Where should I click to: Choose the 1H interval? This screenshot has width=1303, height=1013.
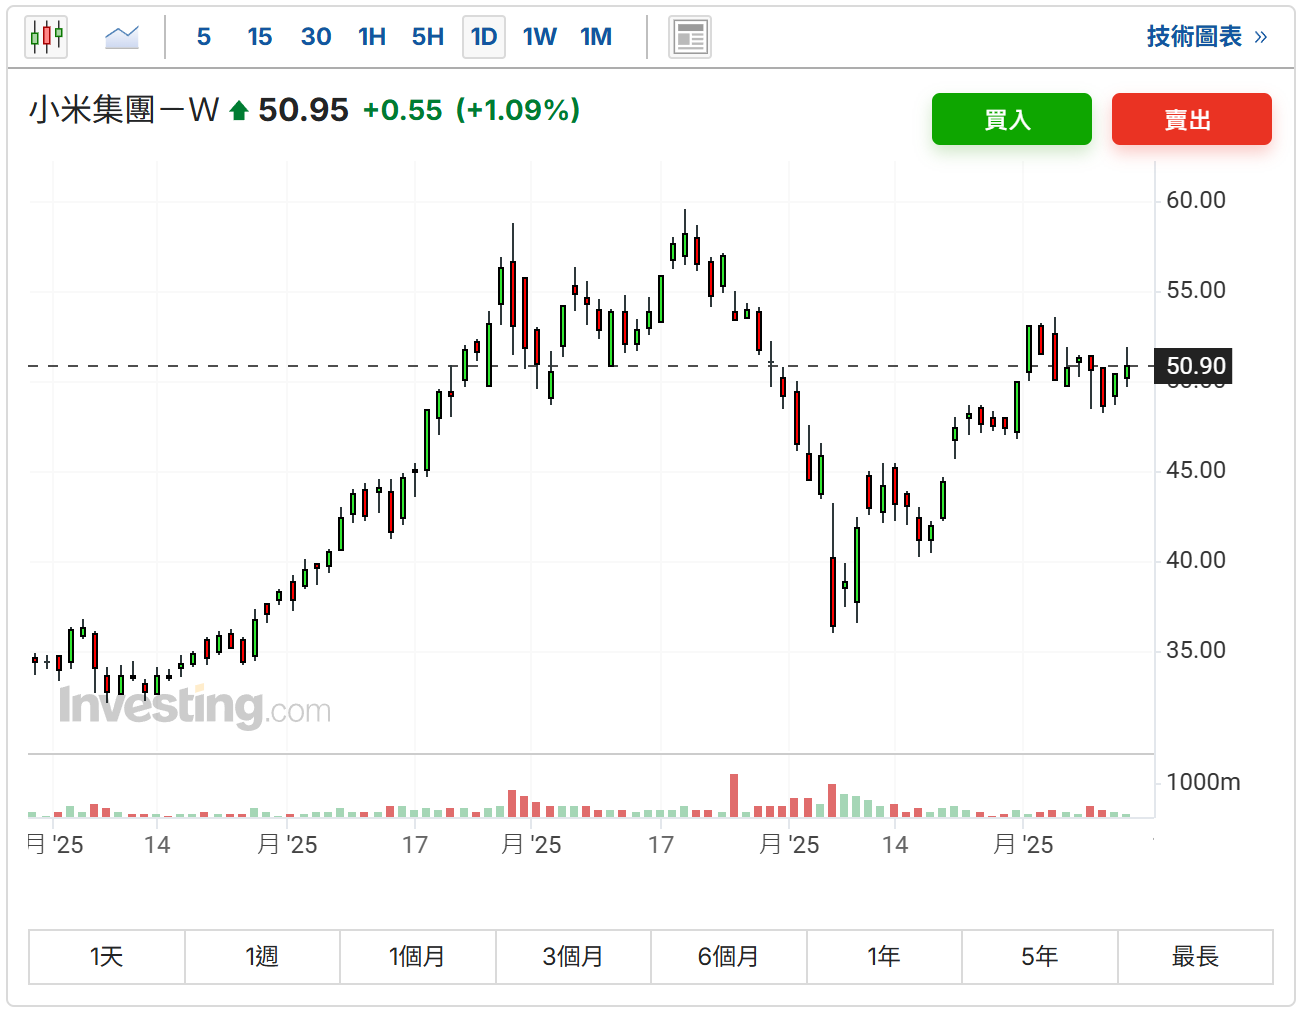click(x=372, y=37)
